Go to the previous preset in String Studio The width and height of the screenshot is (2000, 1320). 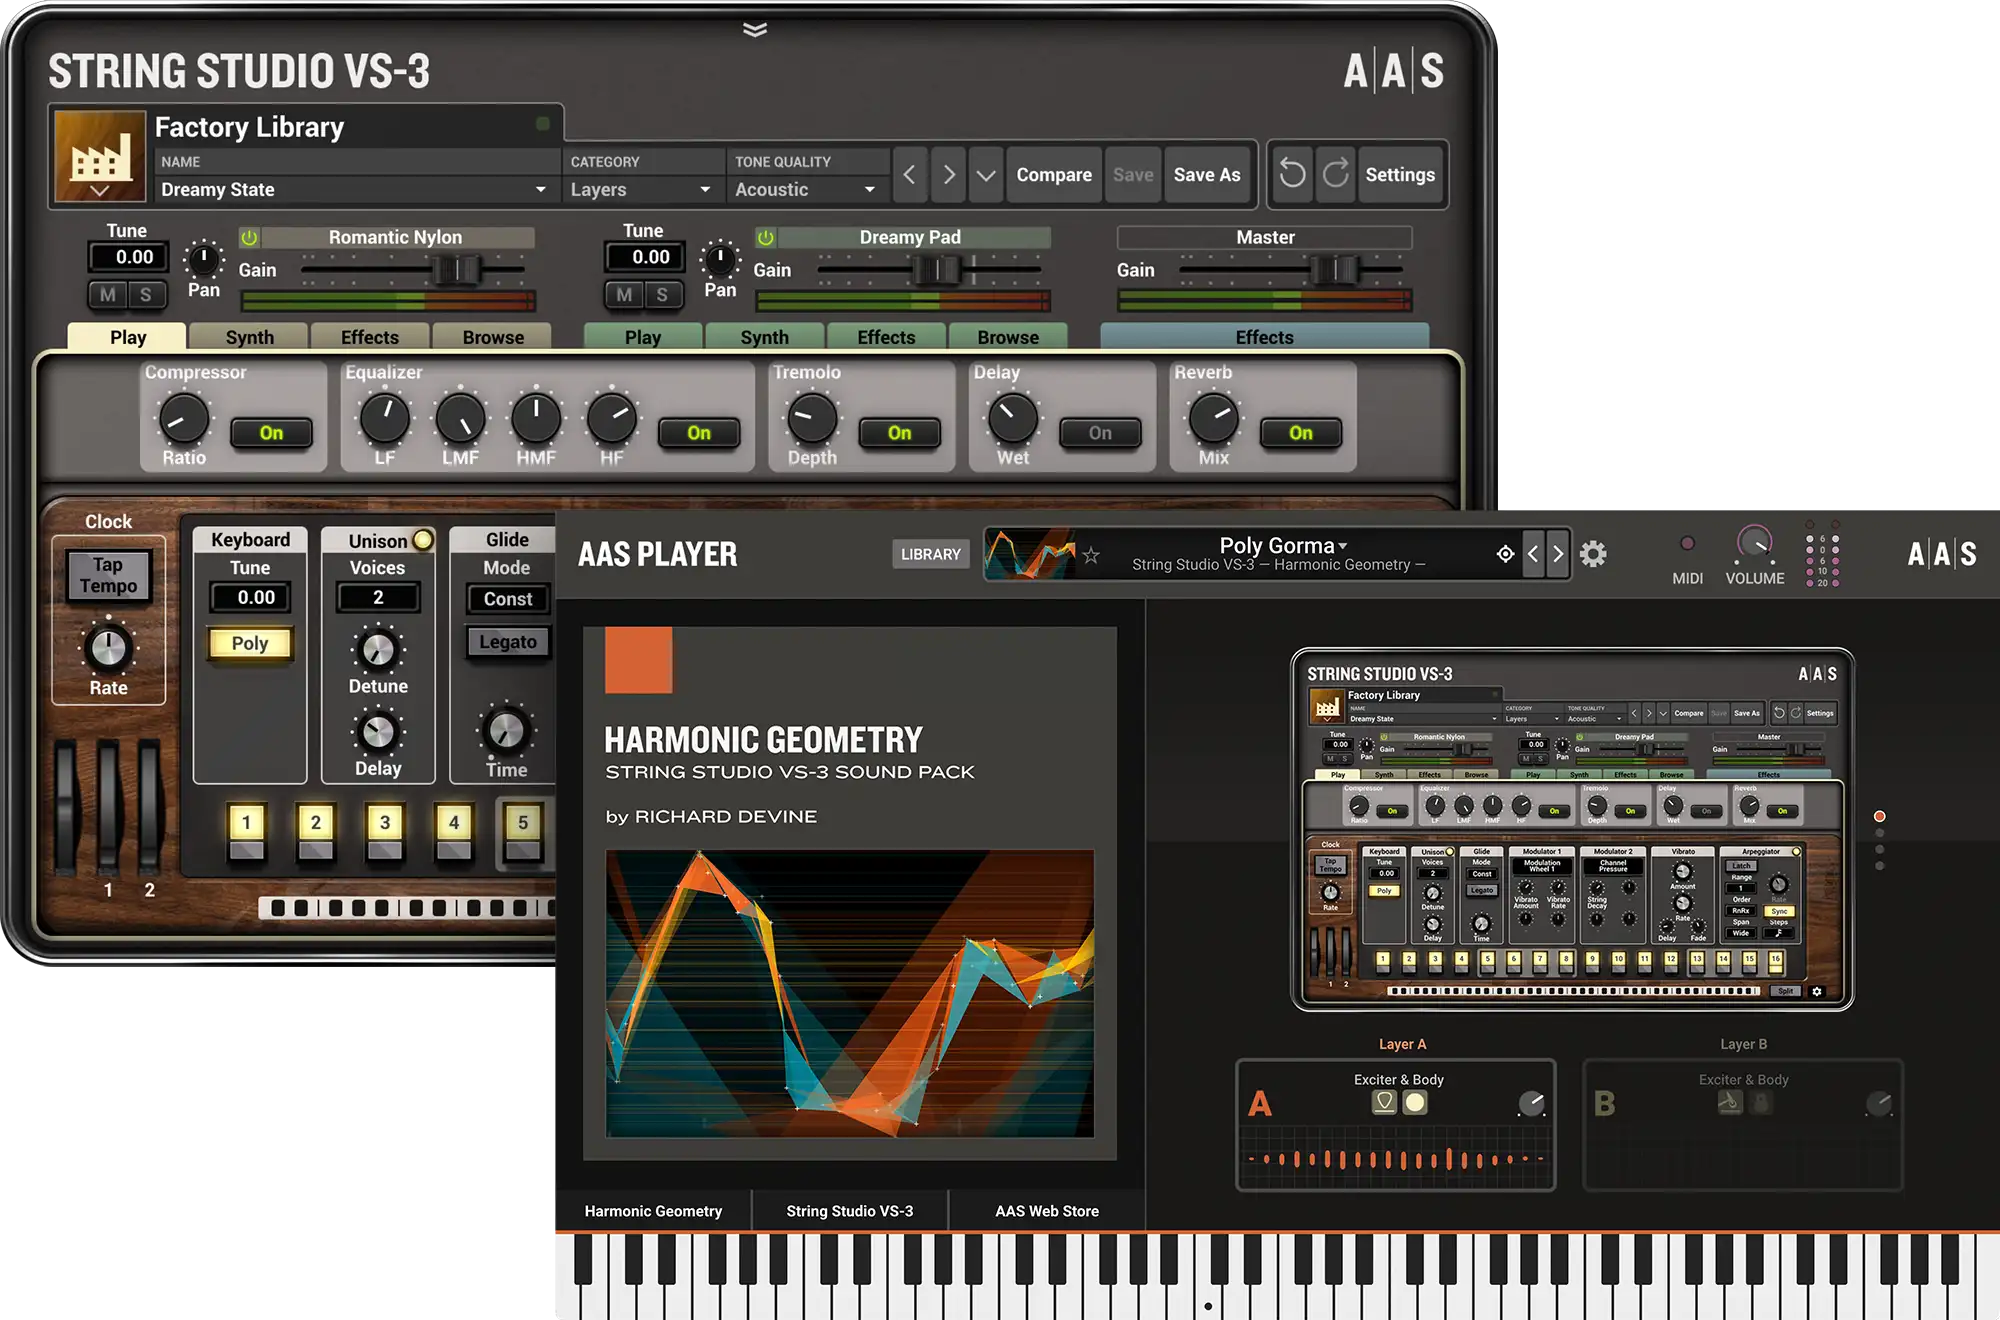click(x=909, y=174)
